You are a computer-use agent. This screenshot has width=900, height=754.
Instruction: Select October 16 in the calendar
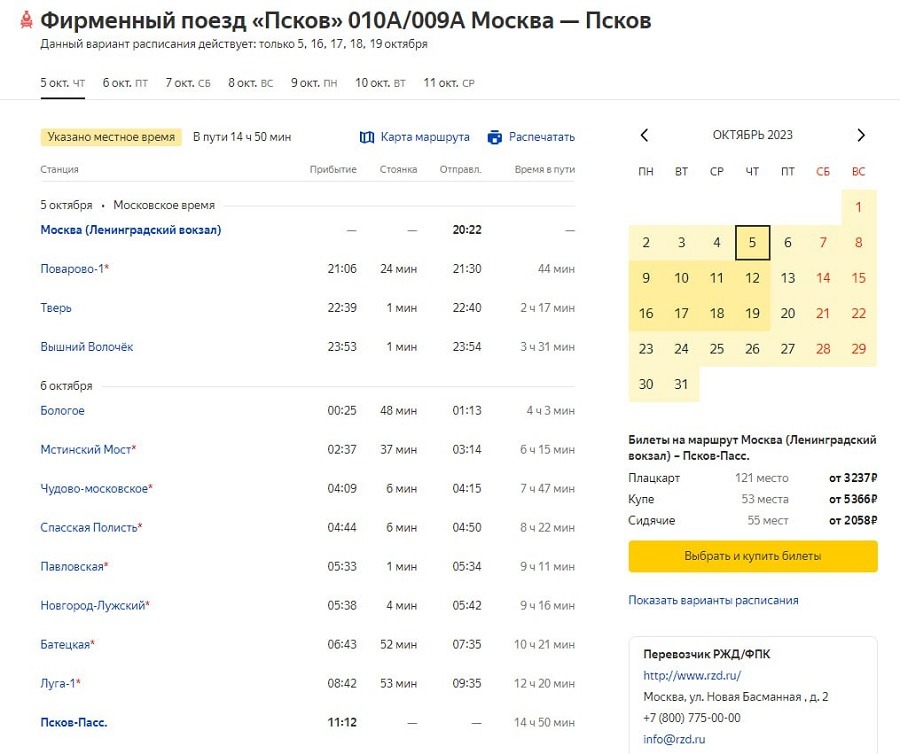[646, 313]
